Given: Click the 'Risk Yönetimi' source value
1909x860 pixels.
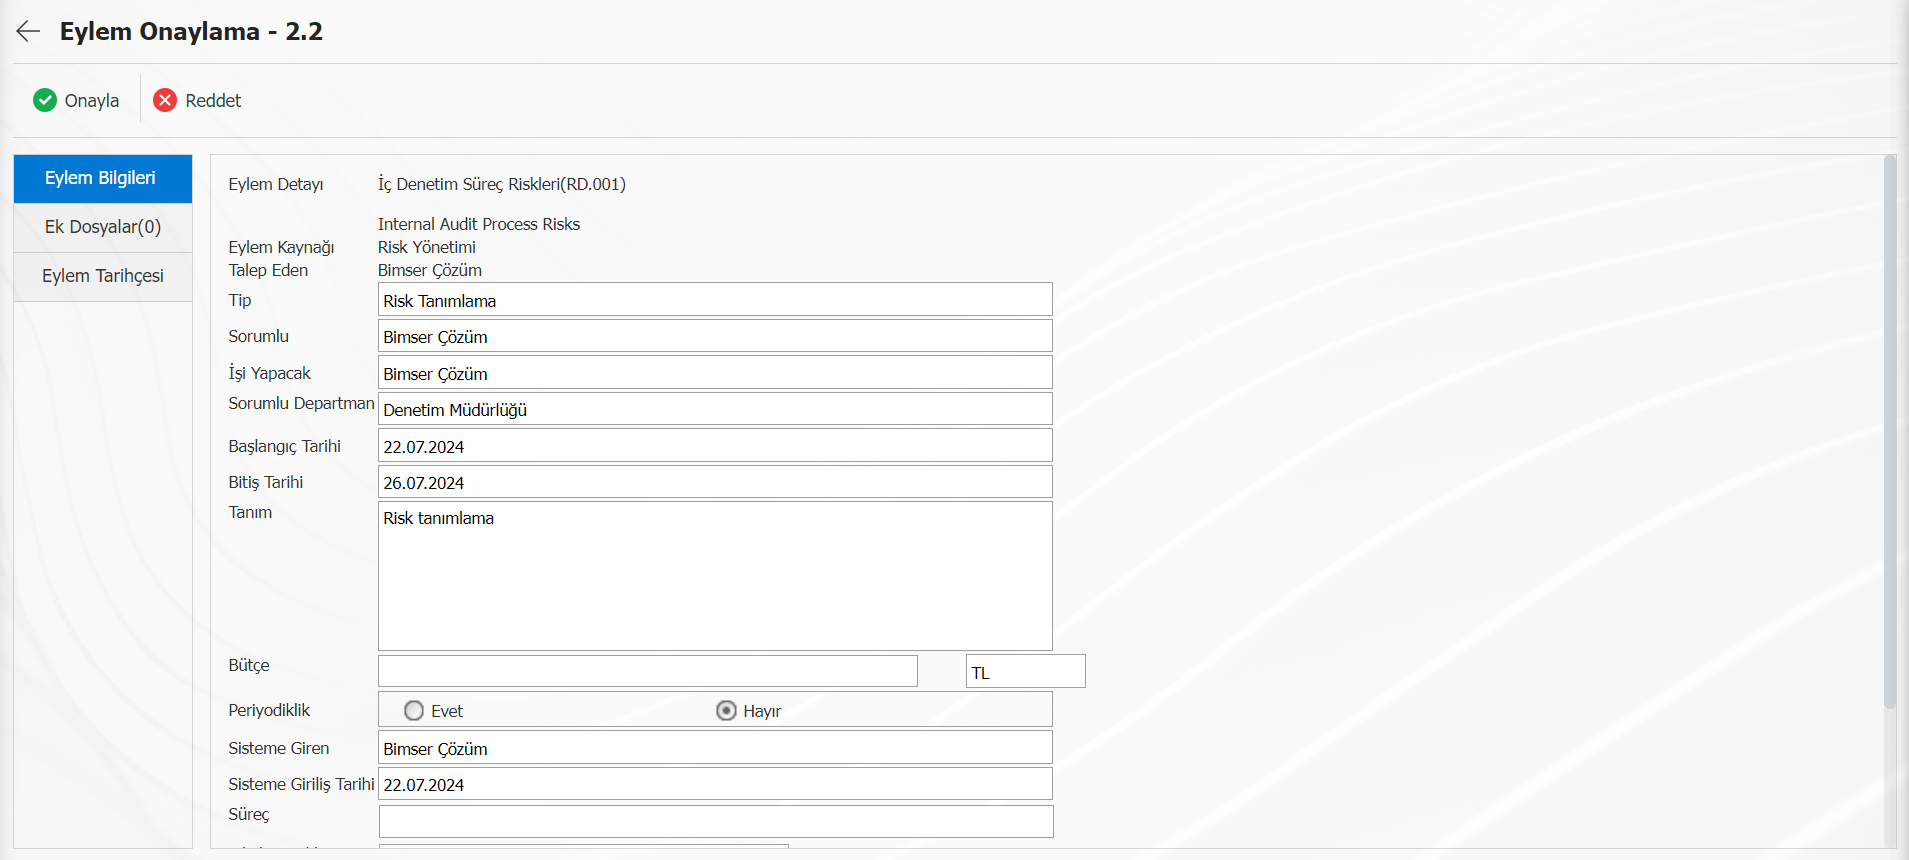Looking at the screenshot, I should (427, 247).
